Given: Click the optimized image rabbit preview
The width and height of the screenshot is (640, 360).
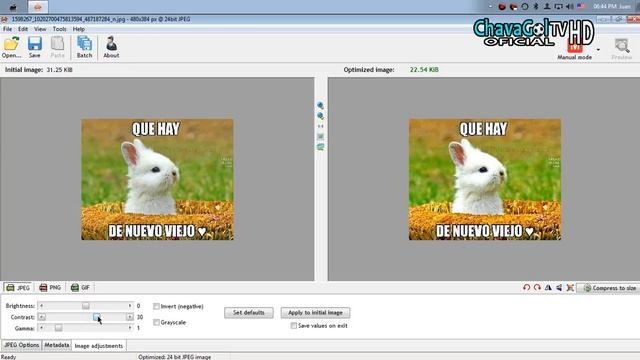Looking at the screenshot, I should point(485,179).
